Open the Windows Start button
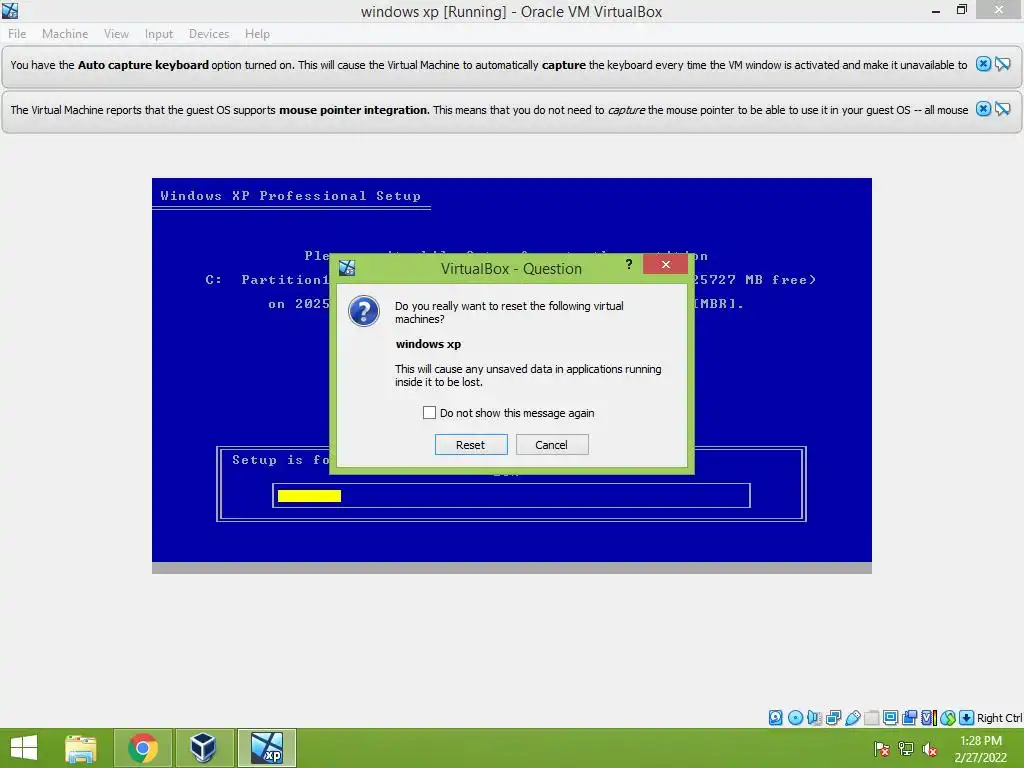1024x768 pixels. pos(24,748)
